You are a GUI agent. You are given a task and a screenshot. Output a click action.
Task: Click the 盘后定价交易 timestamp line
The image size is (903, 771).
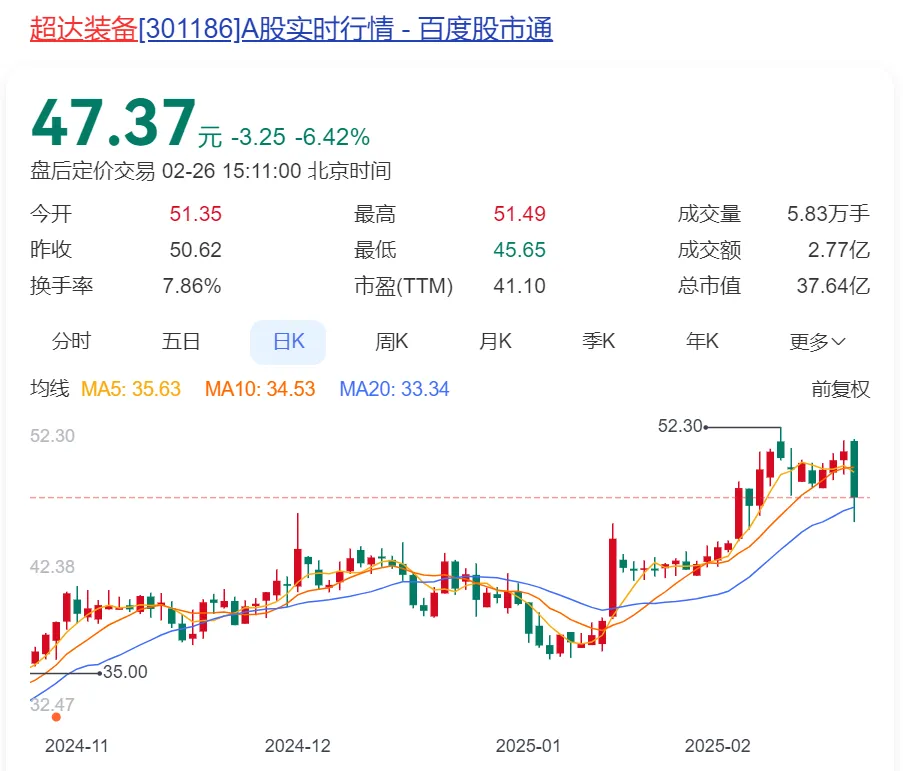pos(211,171)
